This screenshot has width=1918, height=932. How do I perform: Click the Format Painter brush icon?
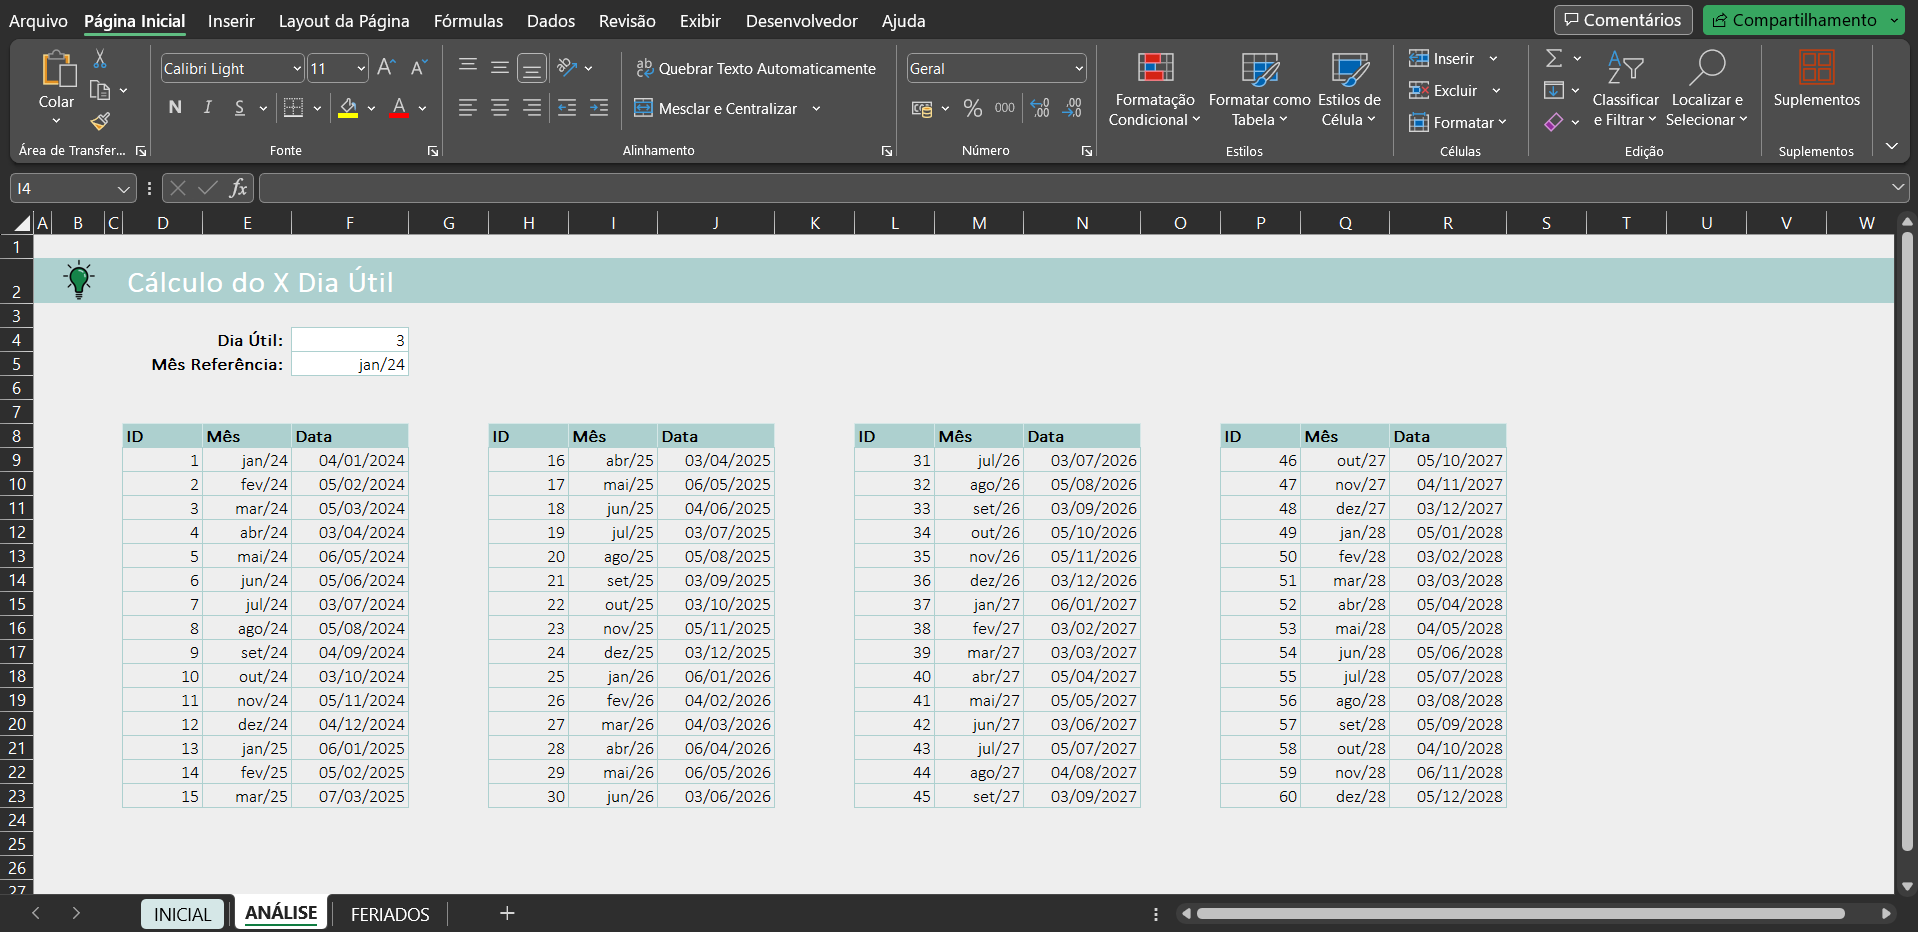click(x=100, y=122)
